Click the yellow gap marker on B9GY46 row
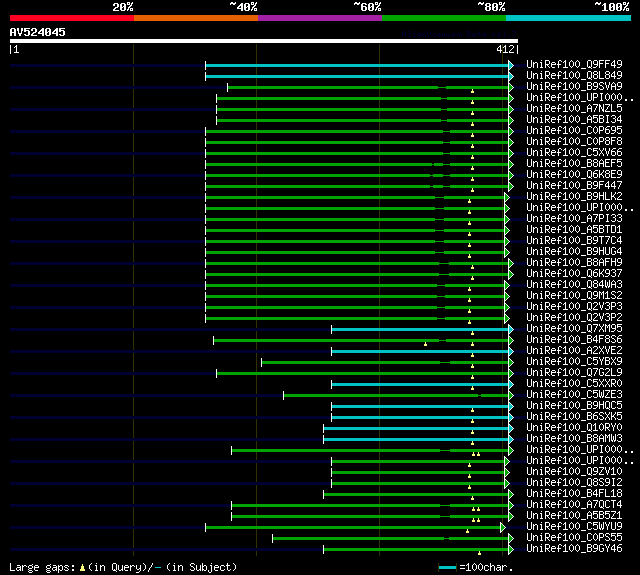 pyautogui.click(x=479, y=553)
